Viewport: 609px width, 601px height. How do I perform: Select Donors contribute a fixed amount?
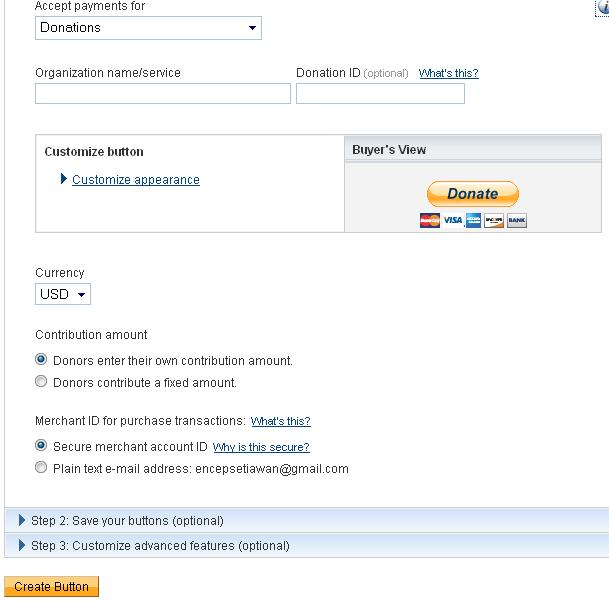(x=41, y=382)
